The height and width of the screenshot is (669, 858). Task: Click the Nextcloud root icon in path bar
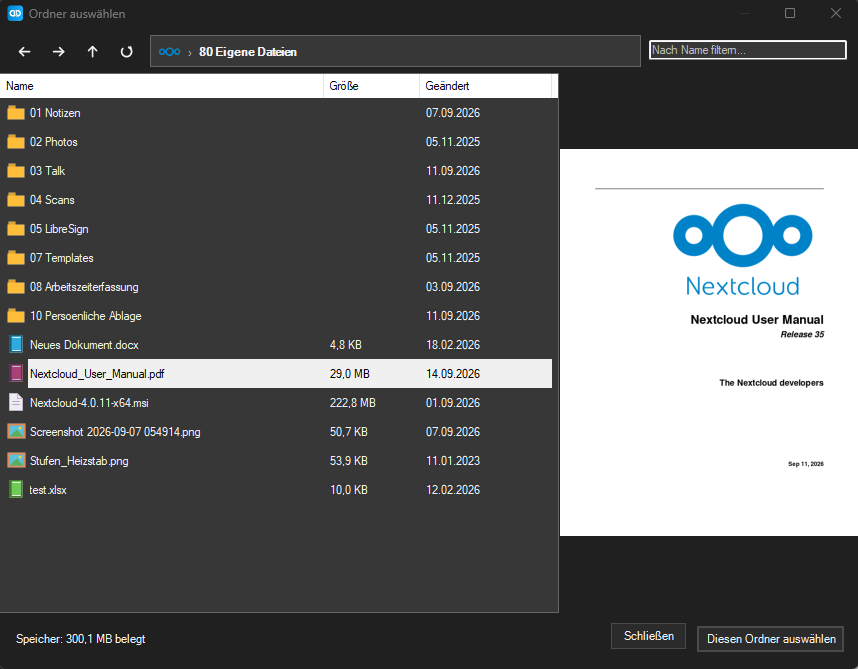[169, 51]
